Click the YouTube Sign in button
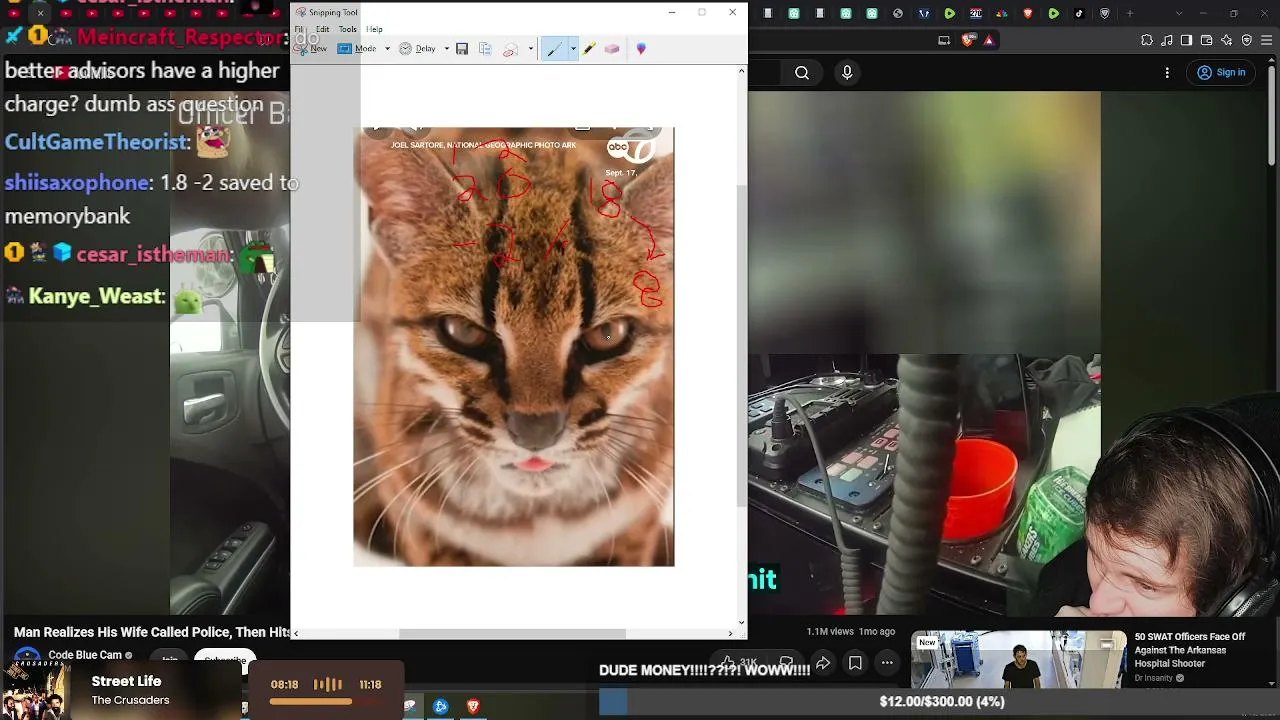 coord(1221,72)
